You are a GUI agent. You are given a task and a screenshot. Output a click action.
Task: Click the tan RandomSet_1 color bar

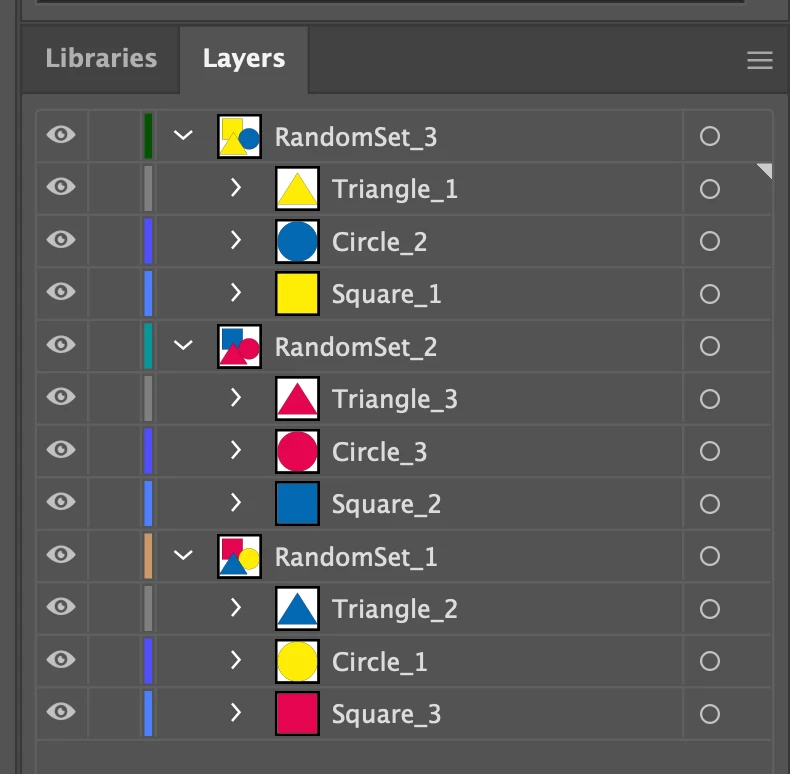tap(148, 556)
